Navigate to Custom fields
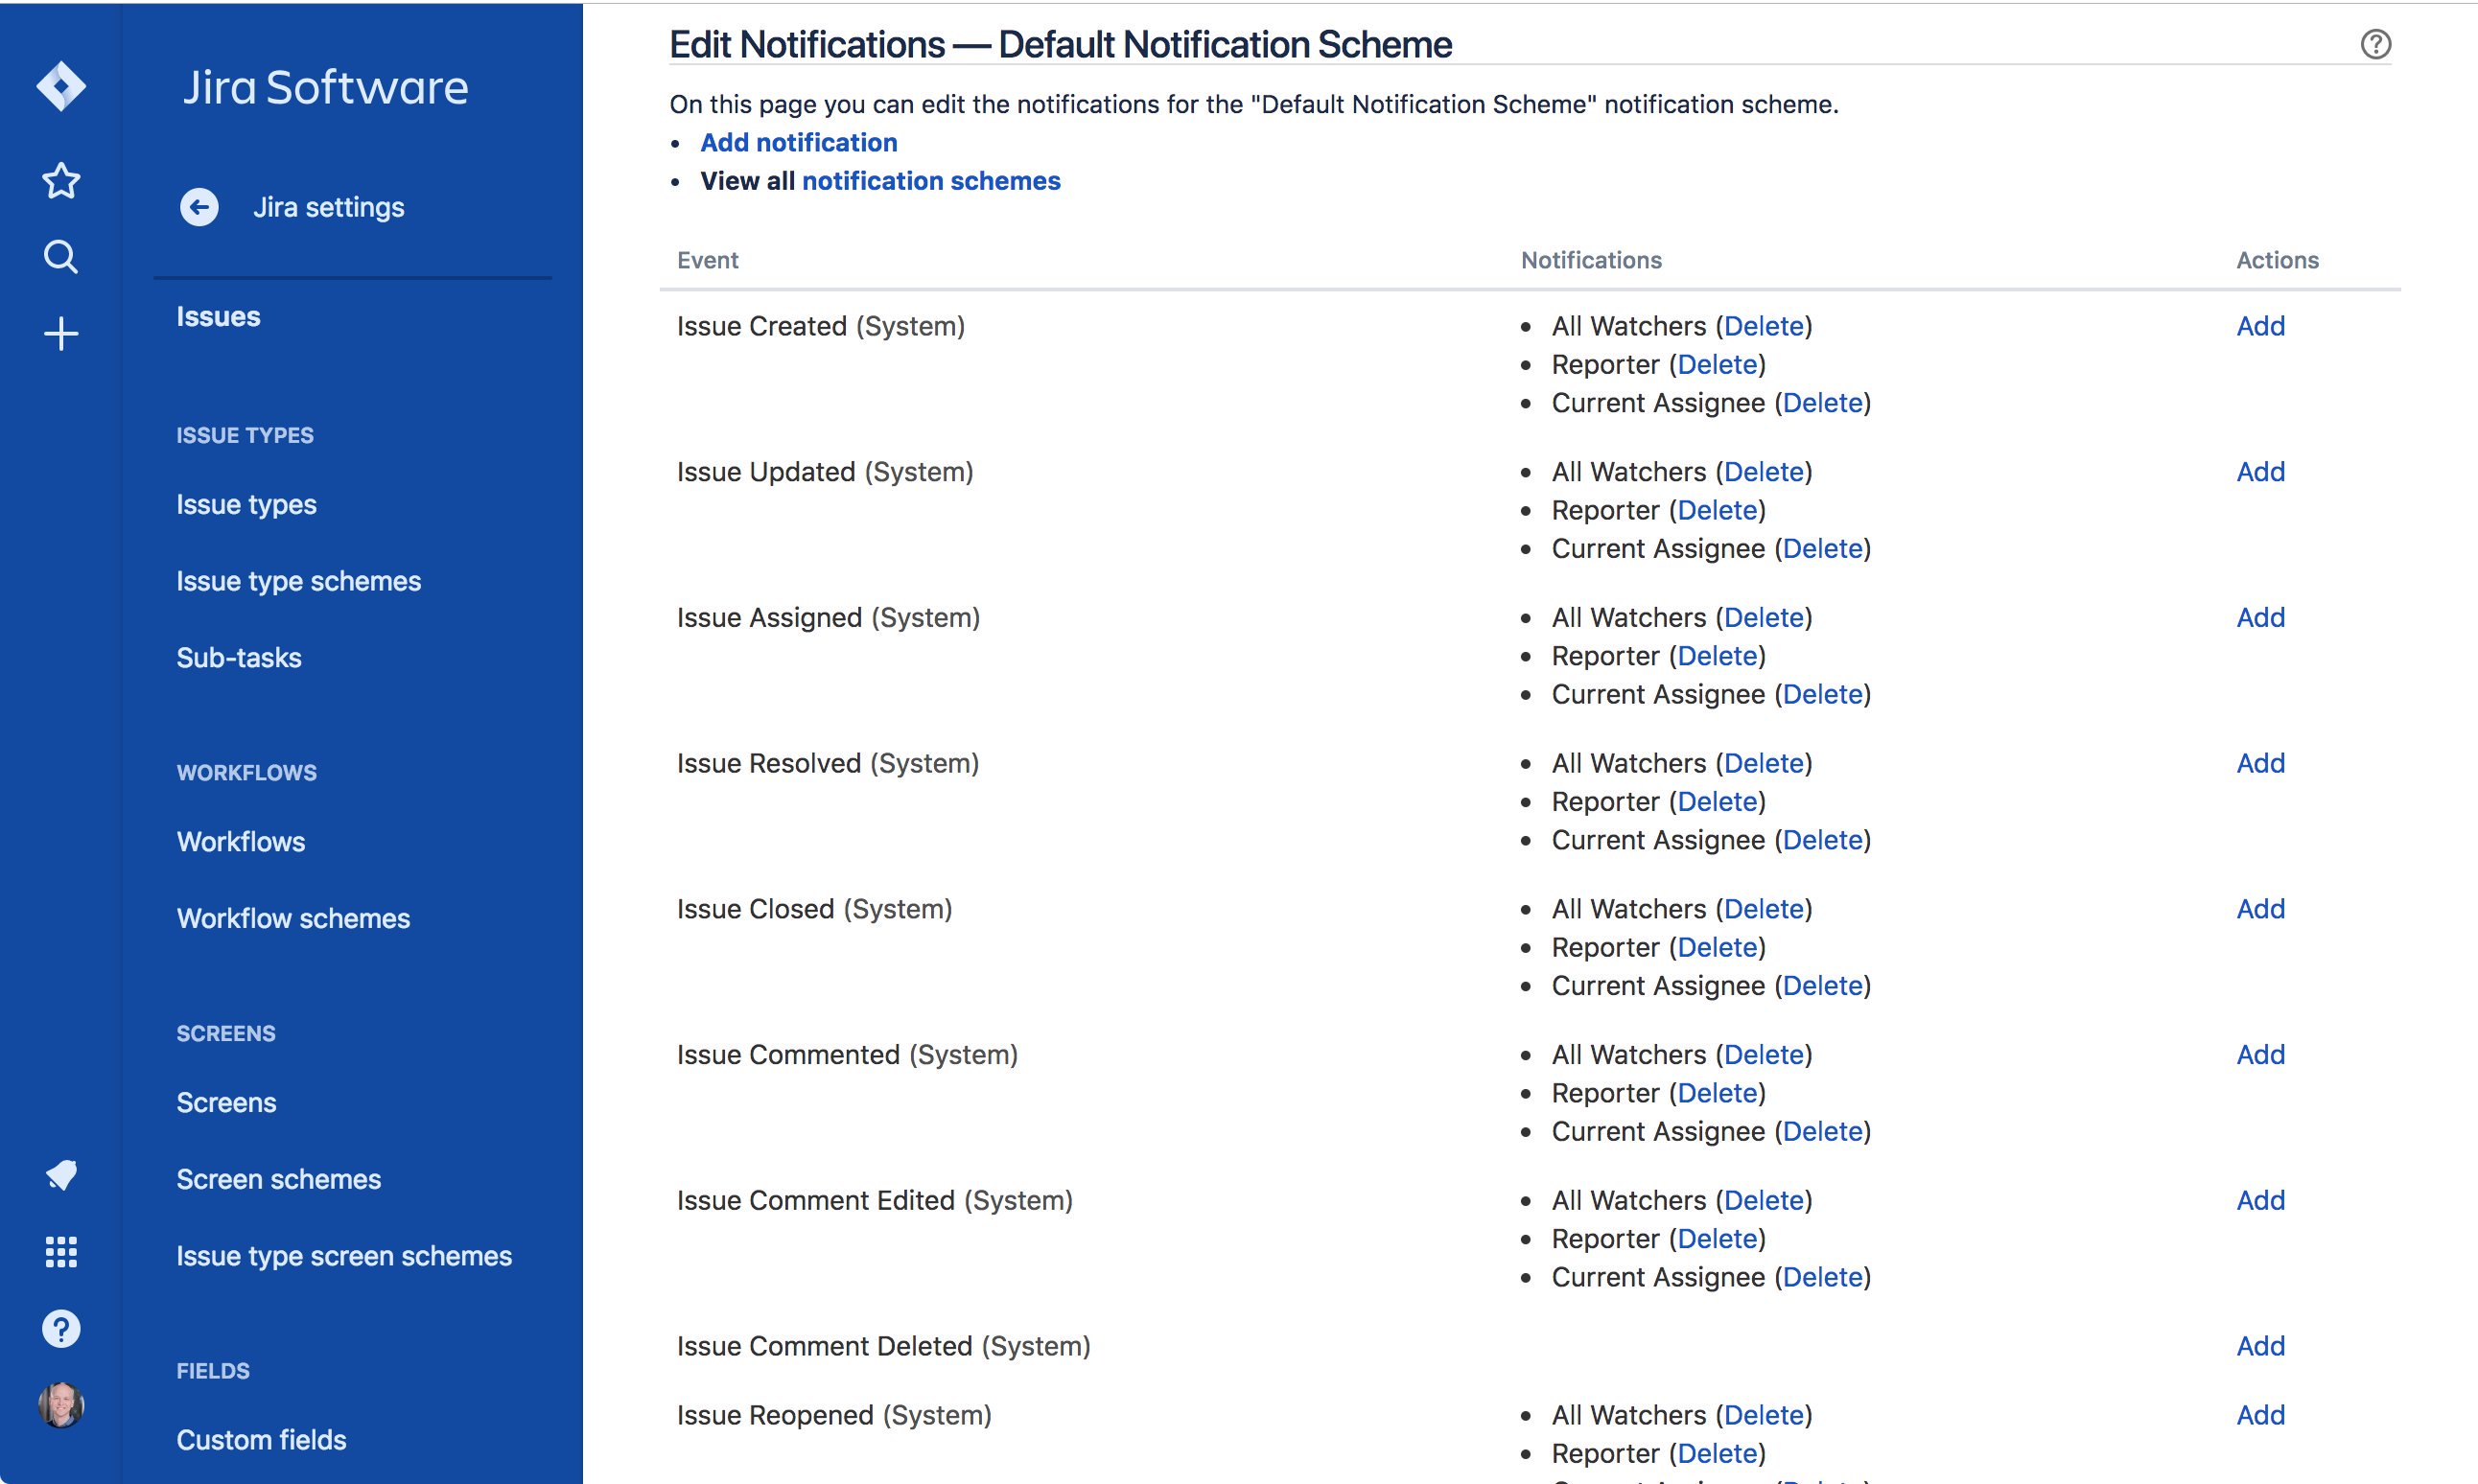 262,1439
